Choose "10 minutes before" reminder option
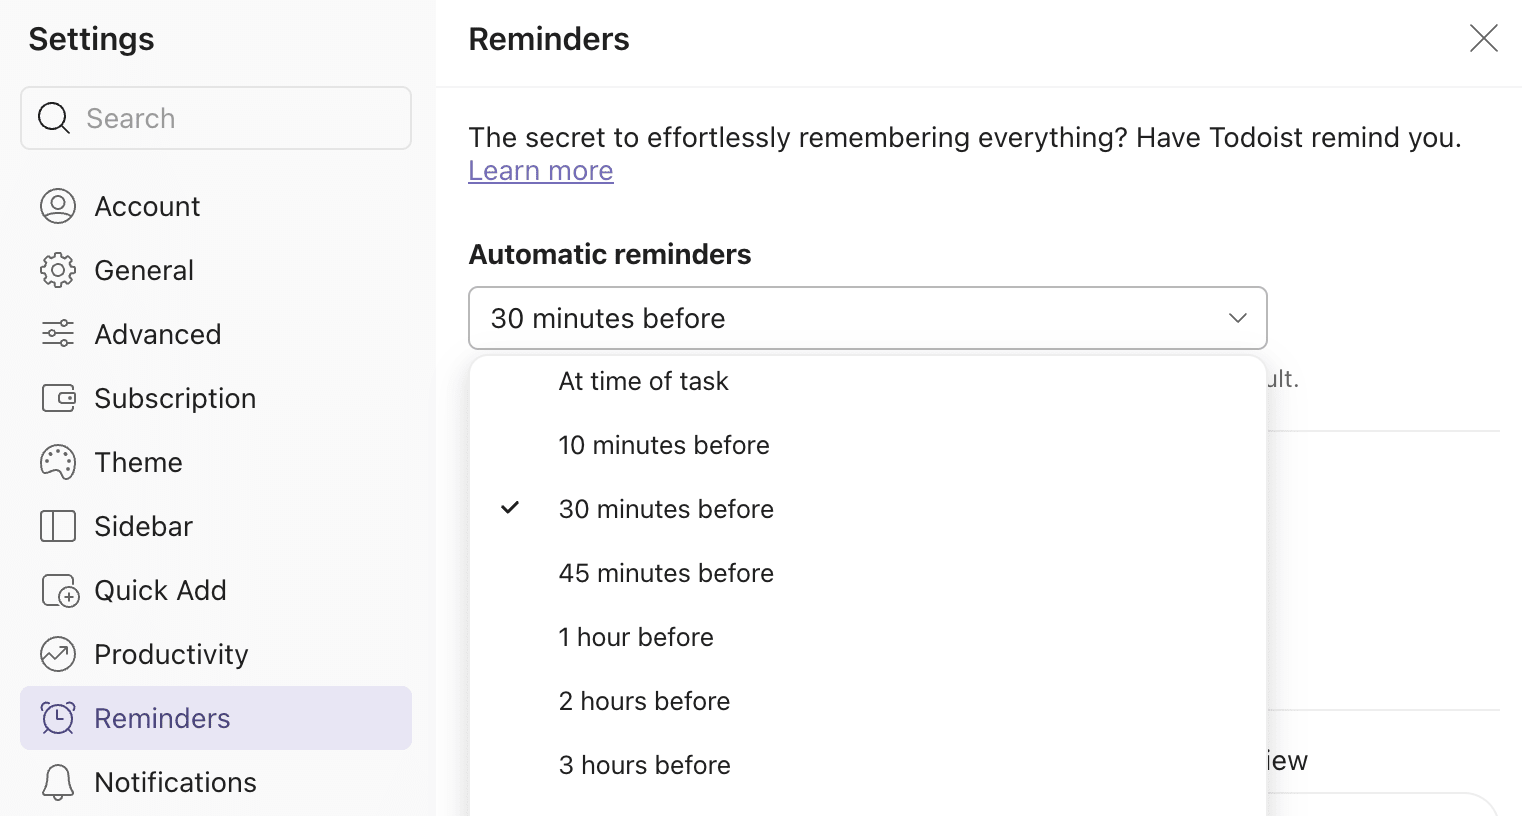The width and height of the screenshot is (1522, 816). tap(664, 445)
